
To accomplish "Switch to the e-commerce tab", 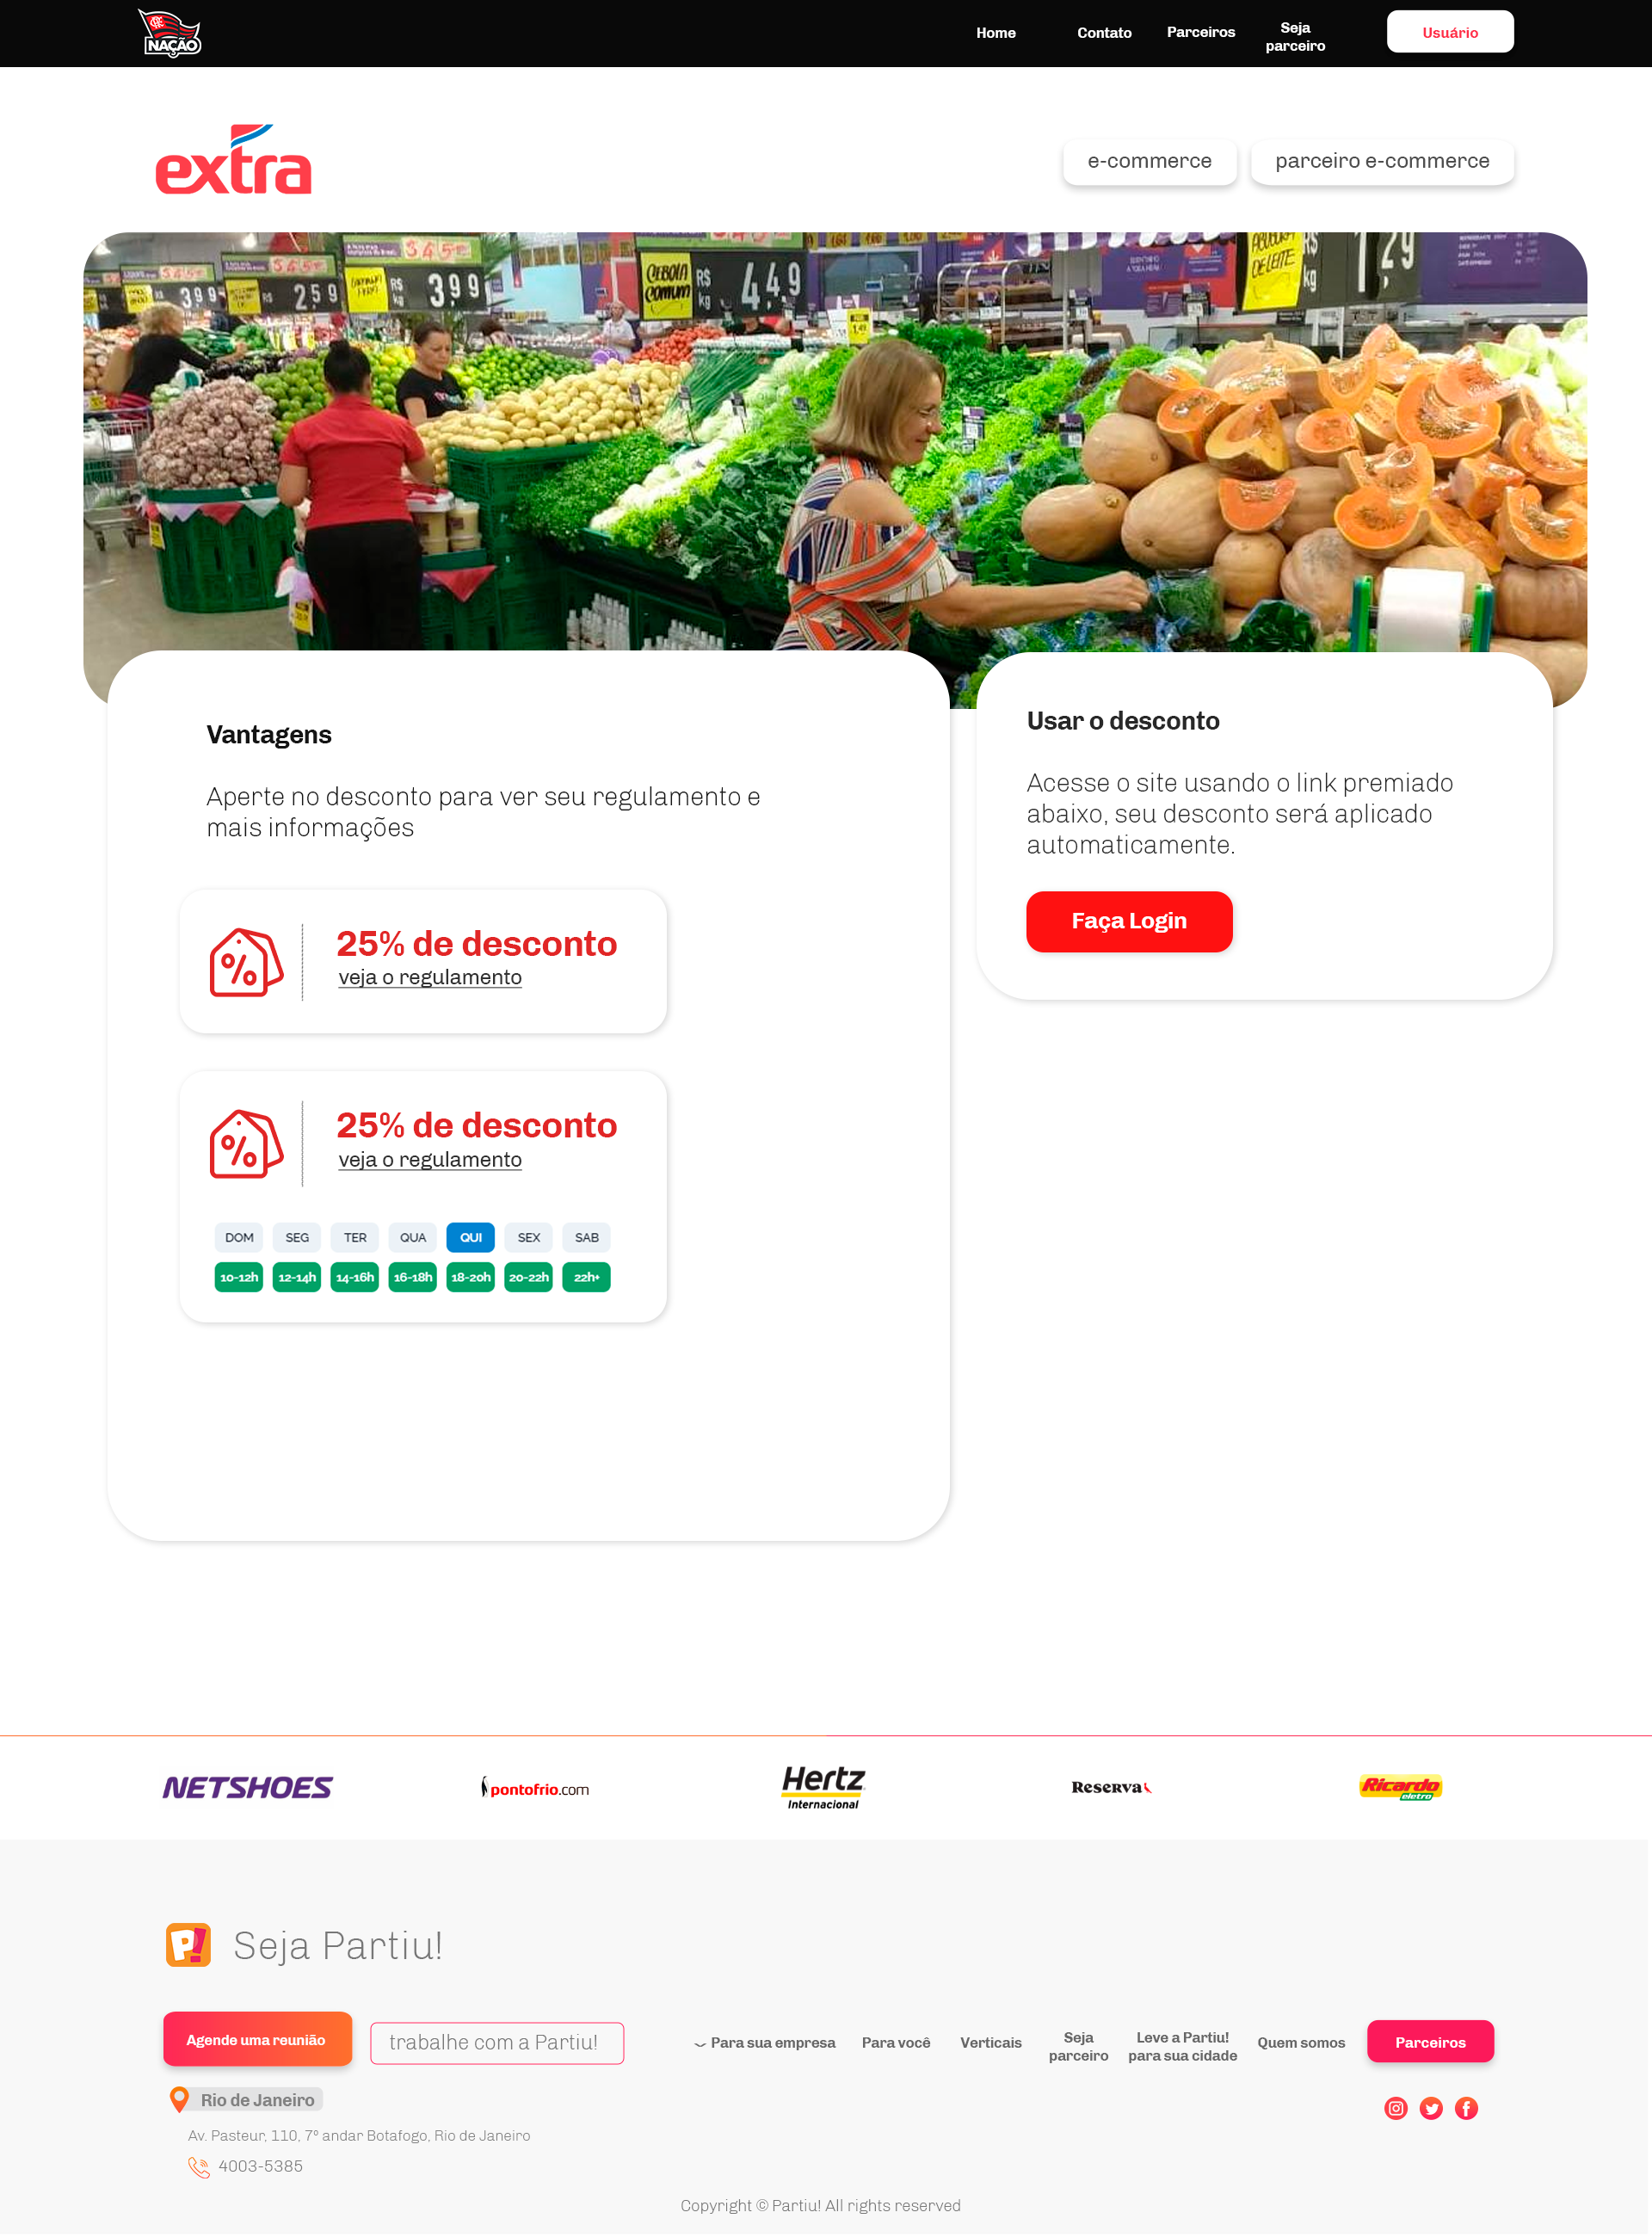I will [1149, 161].
